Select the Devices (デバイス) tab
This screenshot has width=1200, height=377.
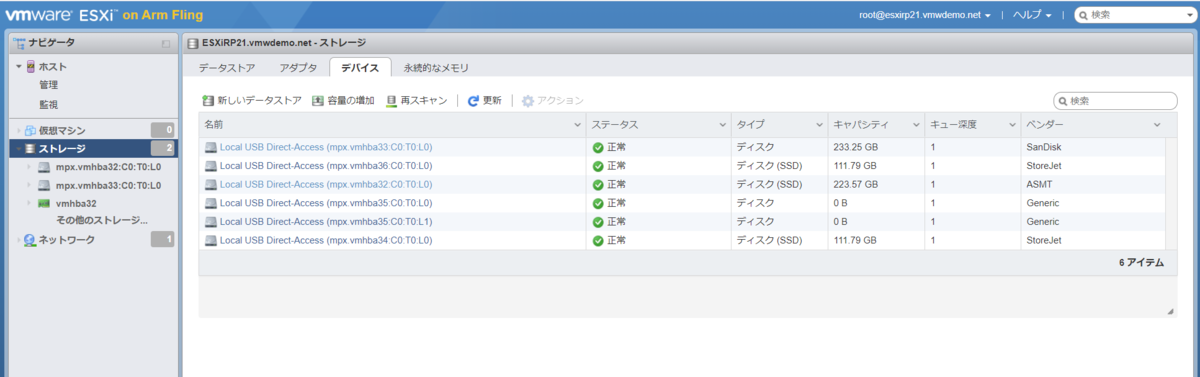[360, 68]
